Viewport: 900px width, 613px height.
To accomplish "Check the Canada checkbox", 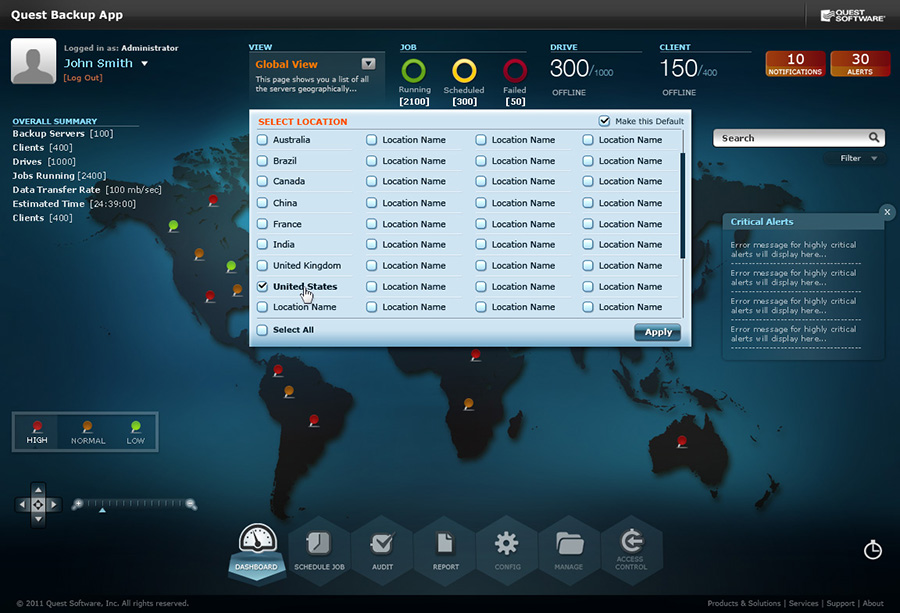I will (262, 181).
